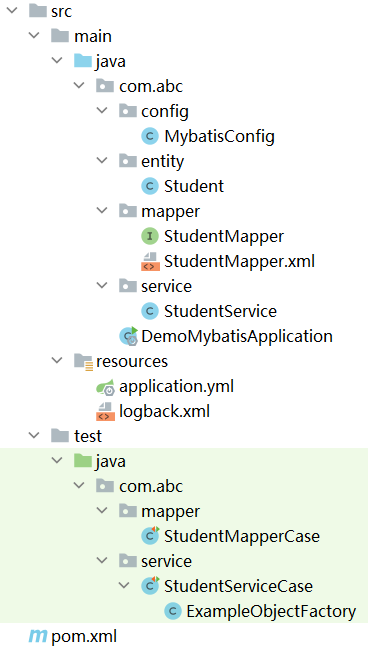Click the ExampleObjectFactory class icon
Viewport: 368px width, 648px height.
coord(172,611)
